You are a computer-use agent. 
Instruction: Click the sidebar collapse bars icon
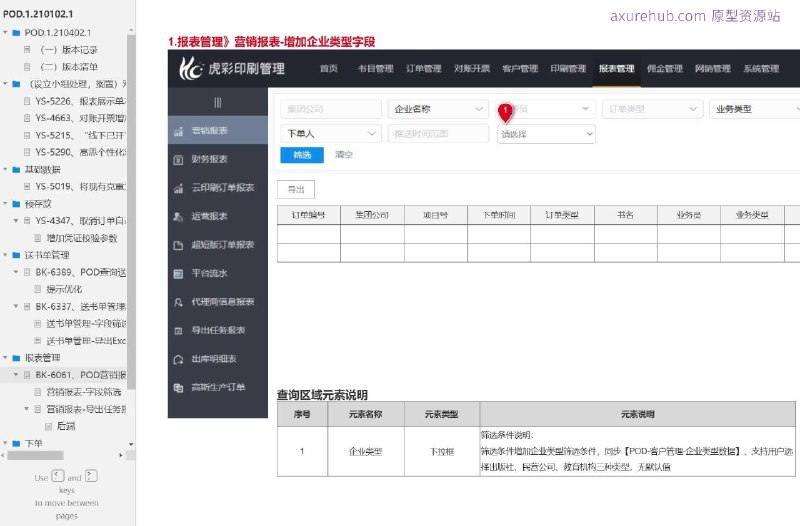tap(218, 103)
